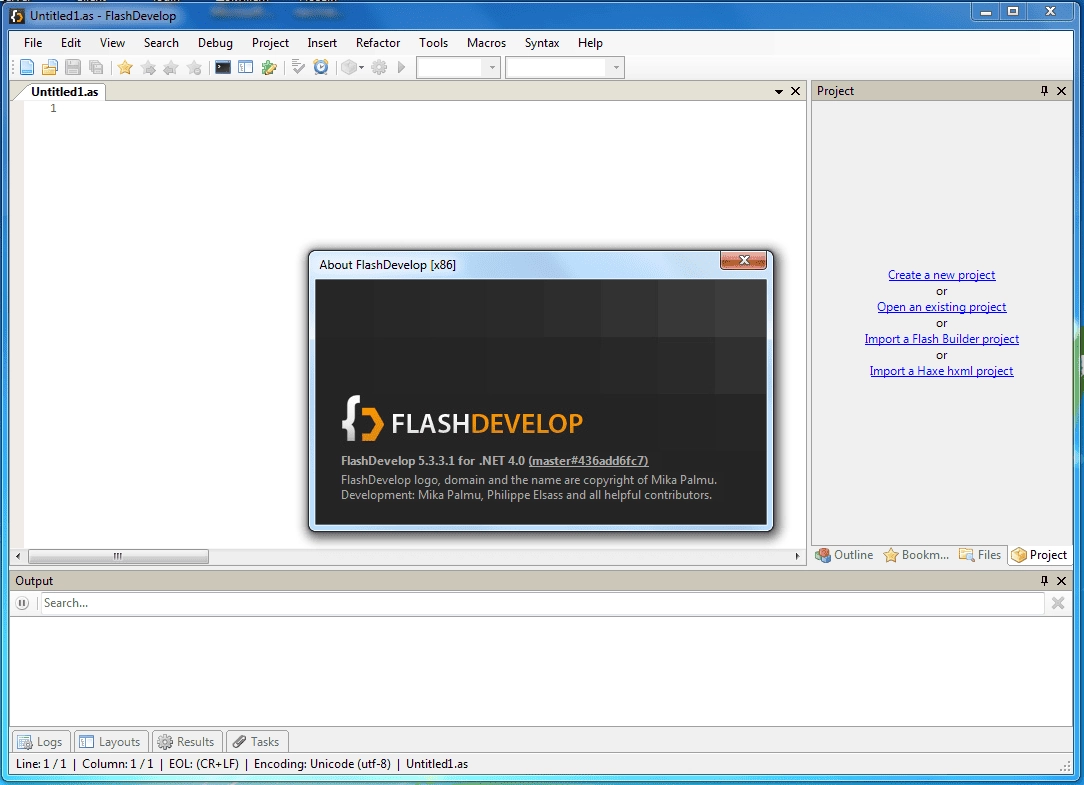Image resolution: width=1084 pixels, height=785 pixels.
Task: Click the Test Project play icon
Action: (401, 67)
